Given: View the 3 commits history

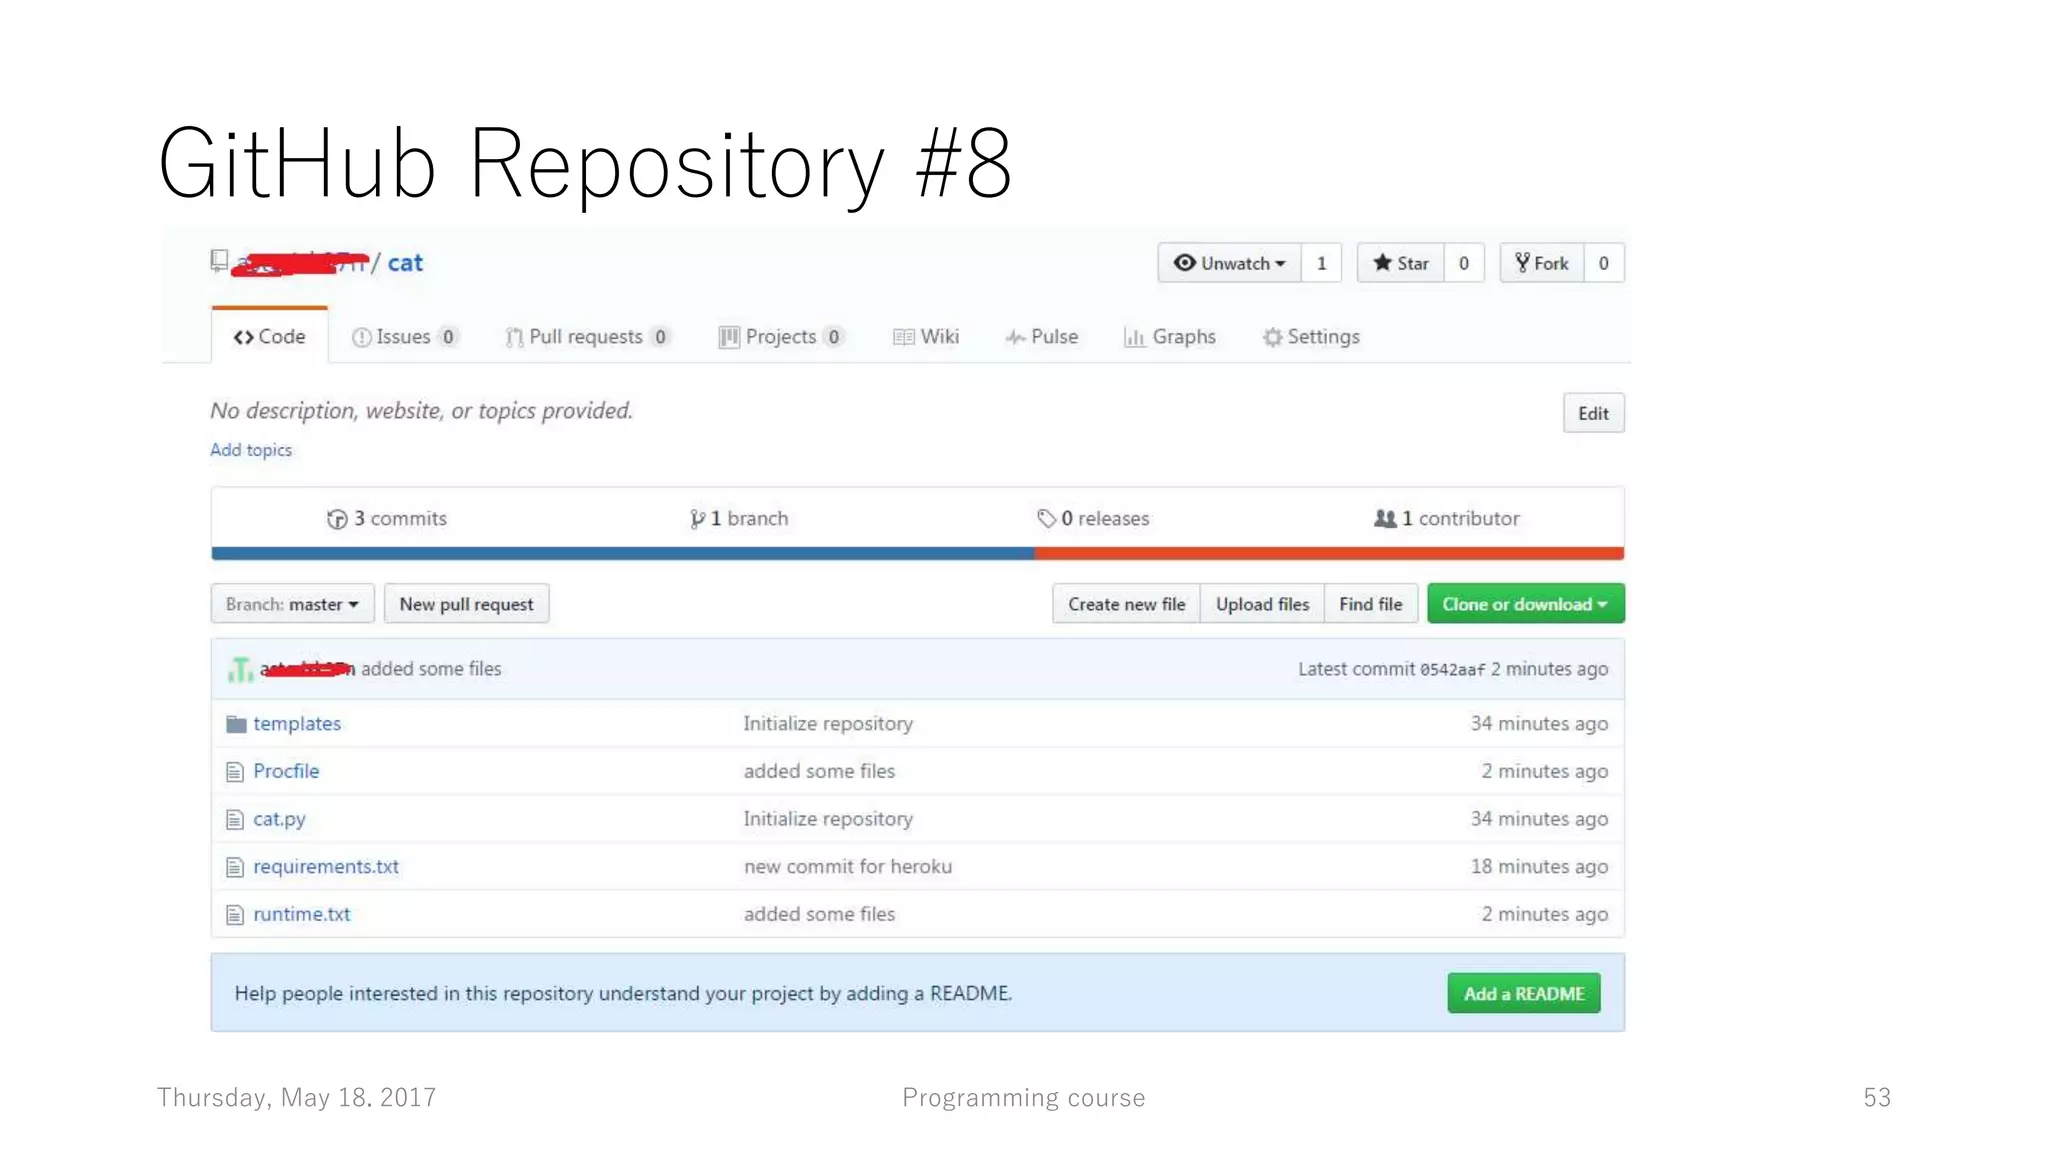Looking at the screenshot, I should (387, 518).
